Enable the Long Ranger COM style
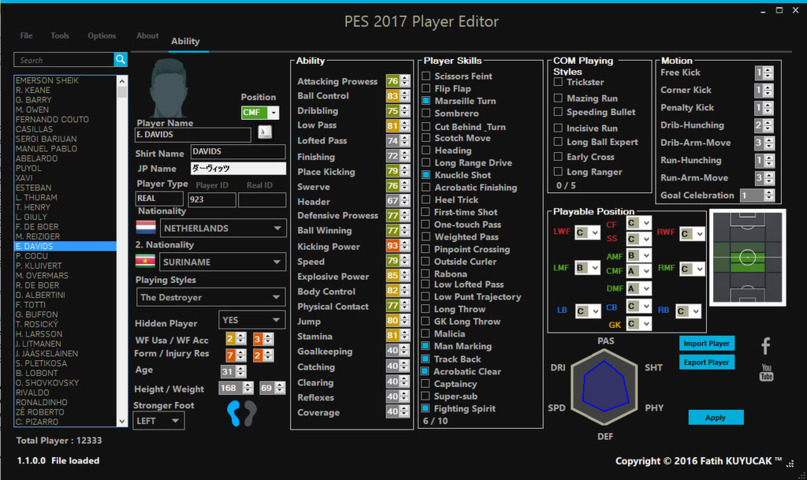This screenshot has height=480, width=807. (x=558, y=172)
